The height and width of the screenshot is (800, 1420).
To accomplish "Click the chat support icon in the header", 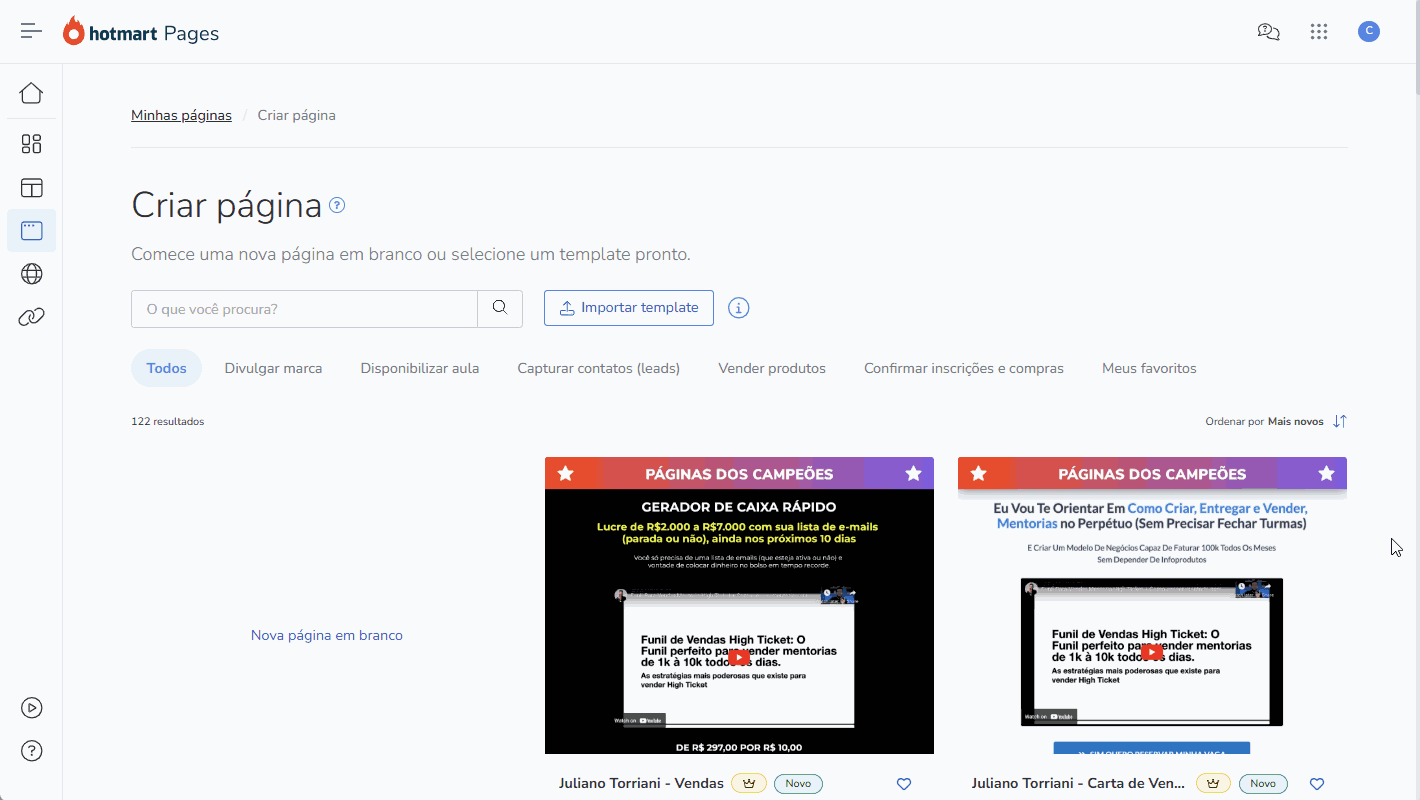I will (1268, 31).
